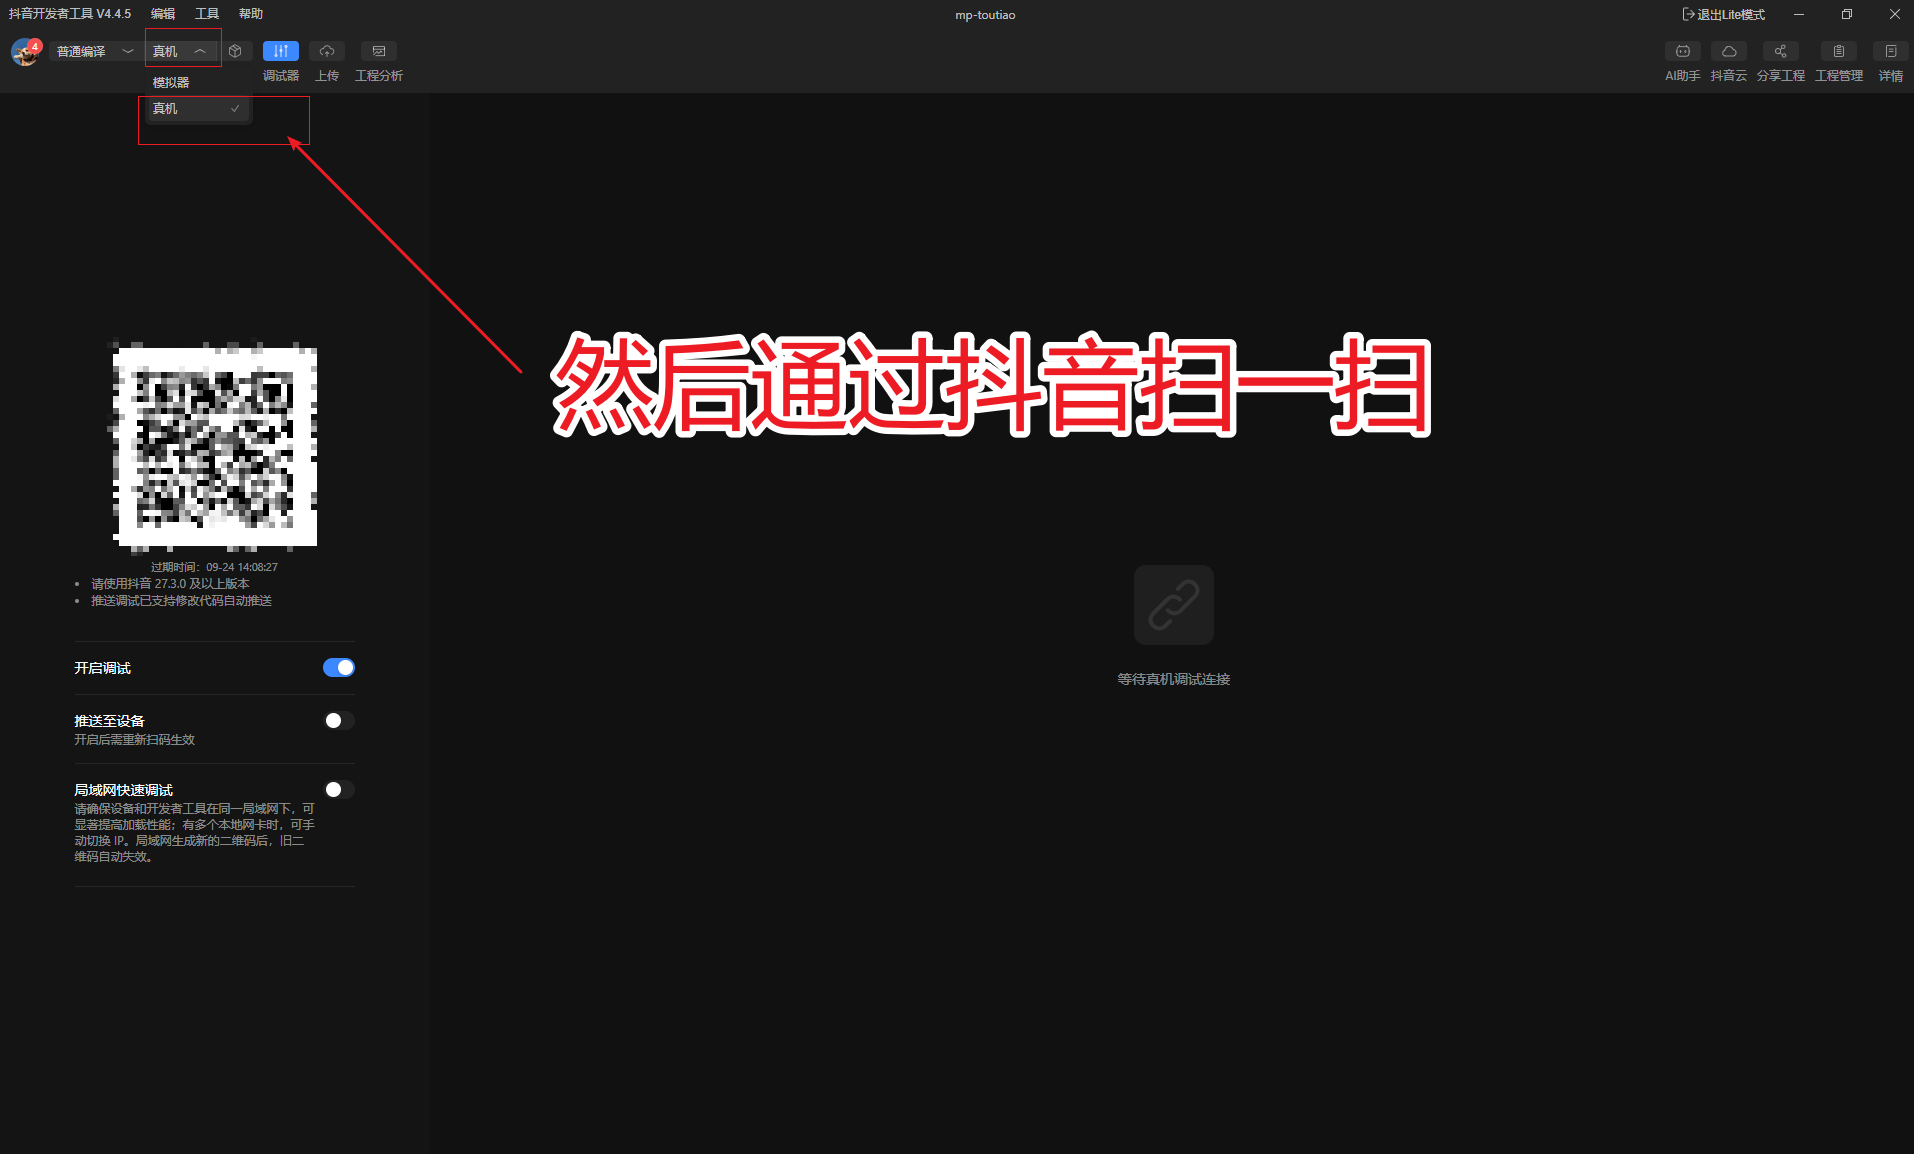Image resolution: width=1914 pixels, height=1154 pixels.
Task: 点击分享工程图标
Action: point(1780,60)
